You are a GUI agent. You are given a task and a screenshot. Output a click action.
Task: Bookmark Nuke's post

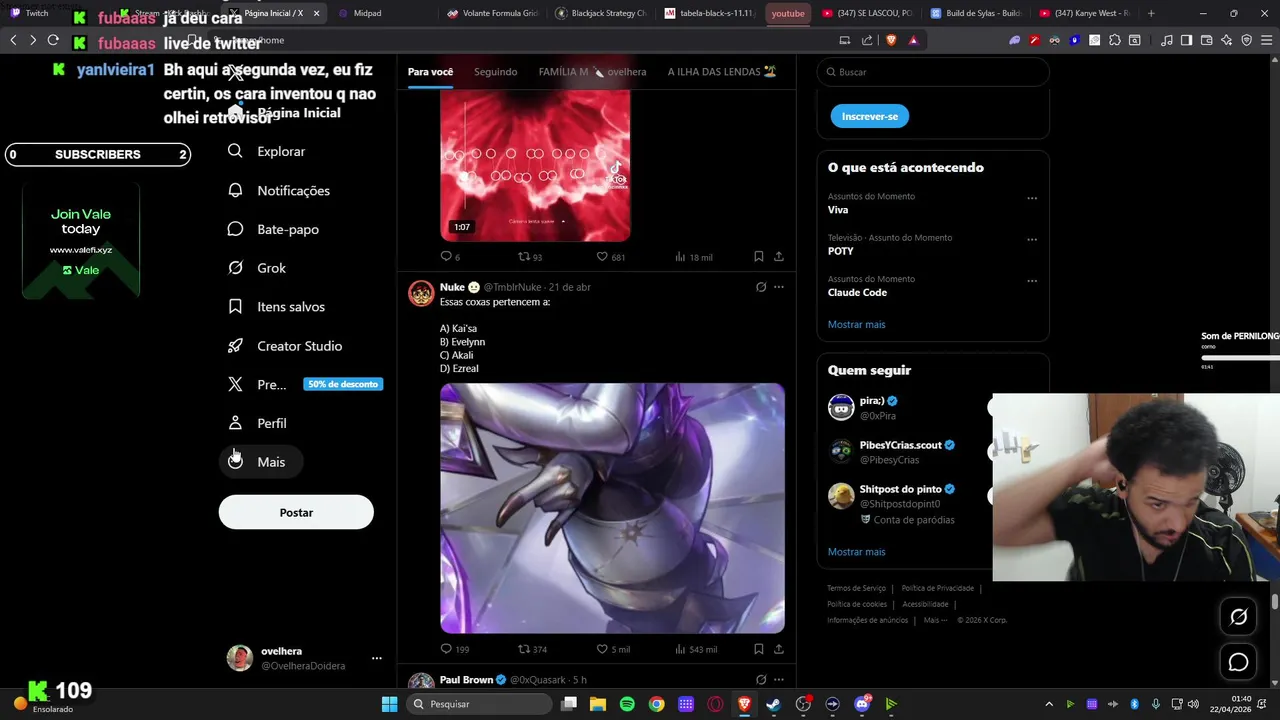[x=758, y=649]
